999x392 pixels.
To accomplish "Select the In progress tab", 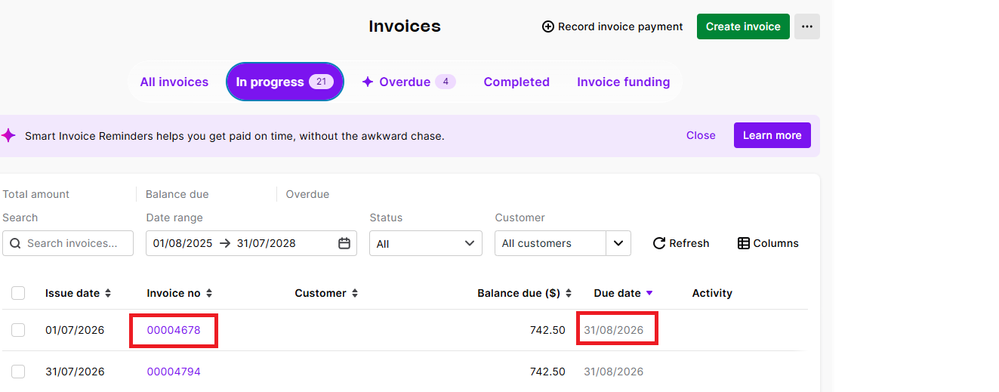I will pos(285,82).
